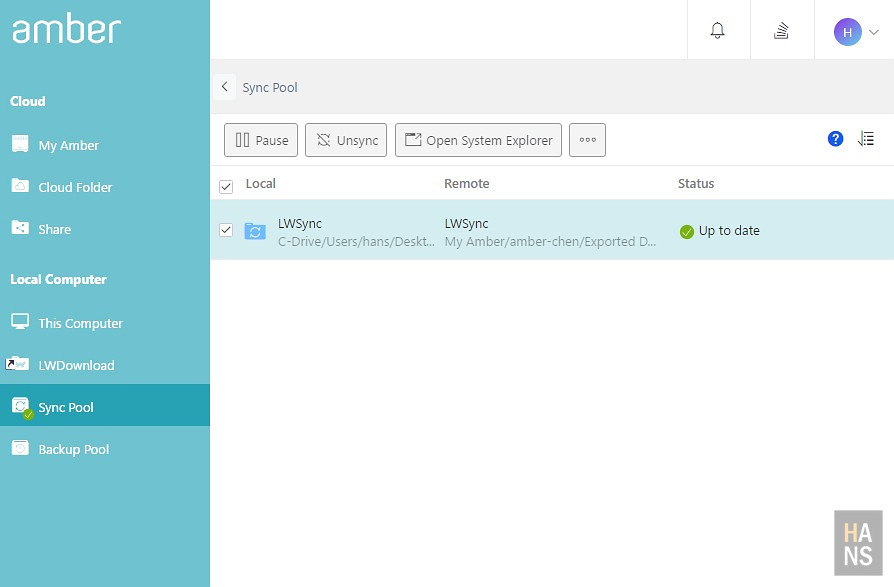Screen dimensions: 894x587
Task: Open LWDownload shortcut in sidebar
Action: click(x=105, y=365)
